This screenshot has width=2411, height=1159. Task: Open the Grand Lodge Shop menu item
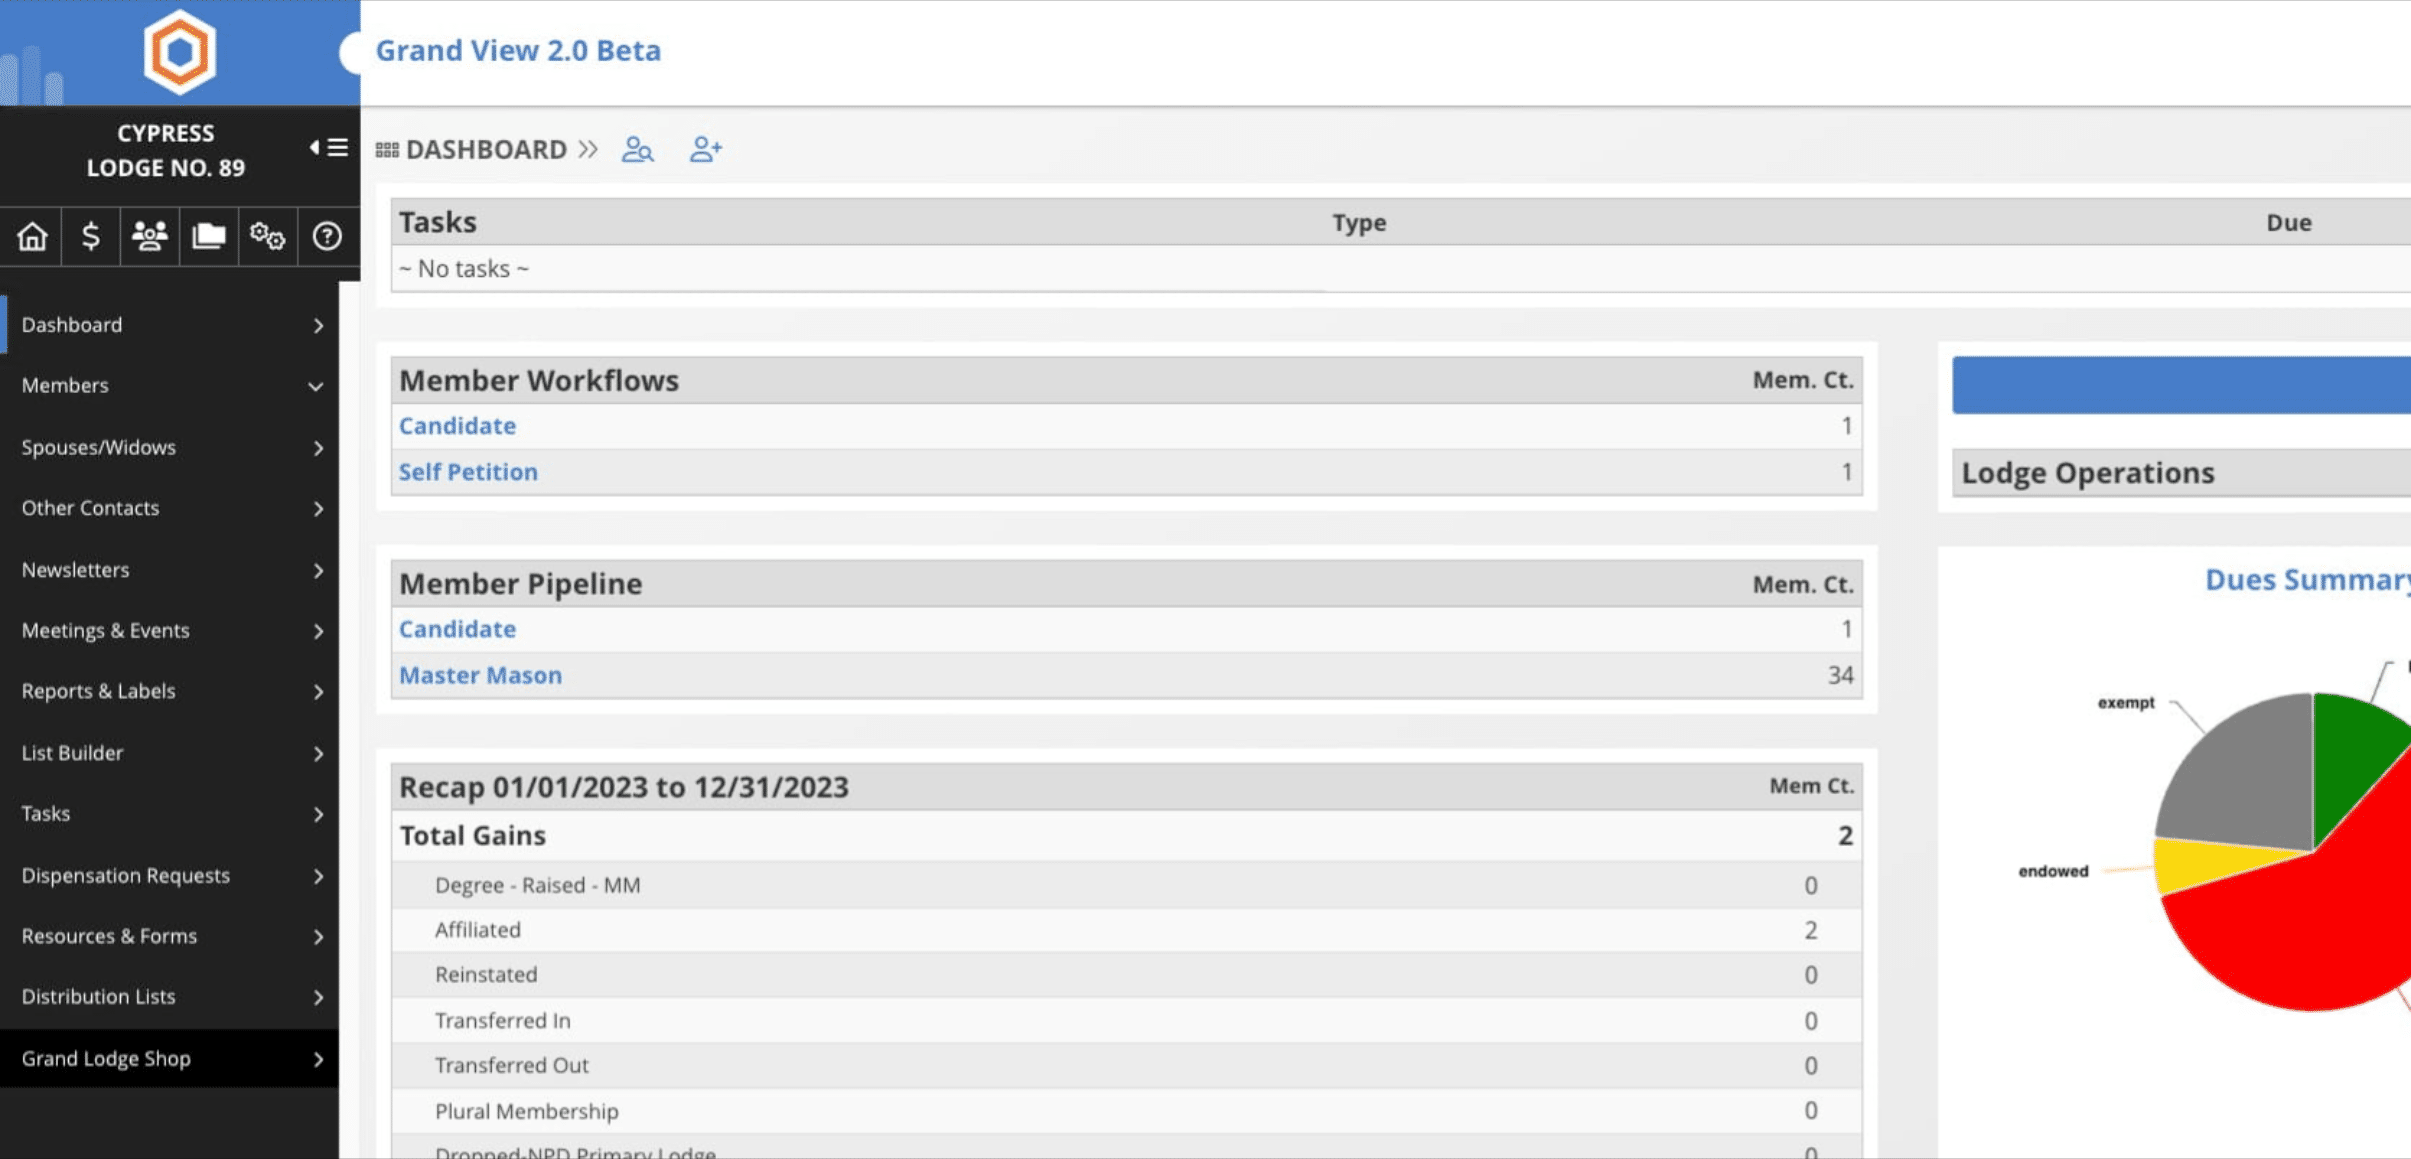tap(169, 1059)
